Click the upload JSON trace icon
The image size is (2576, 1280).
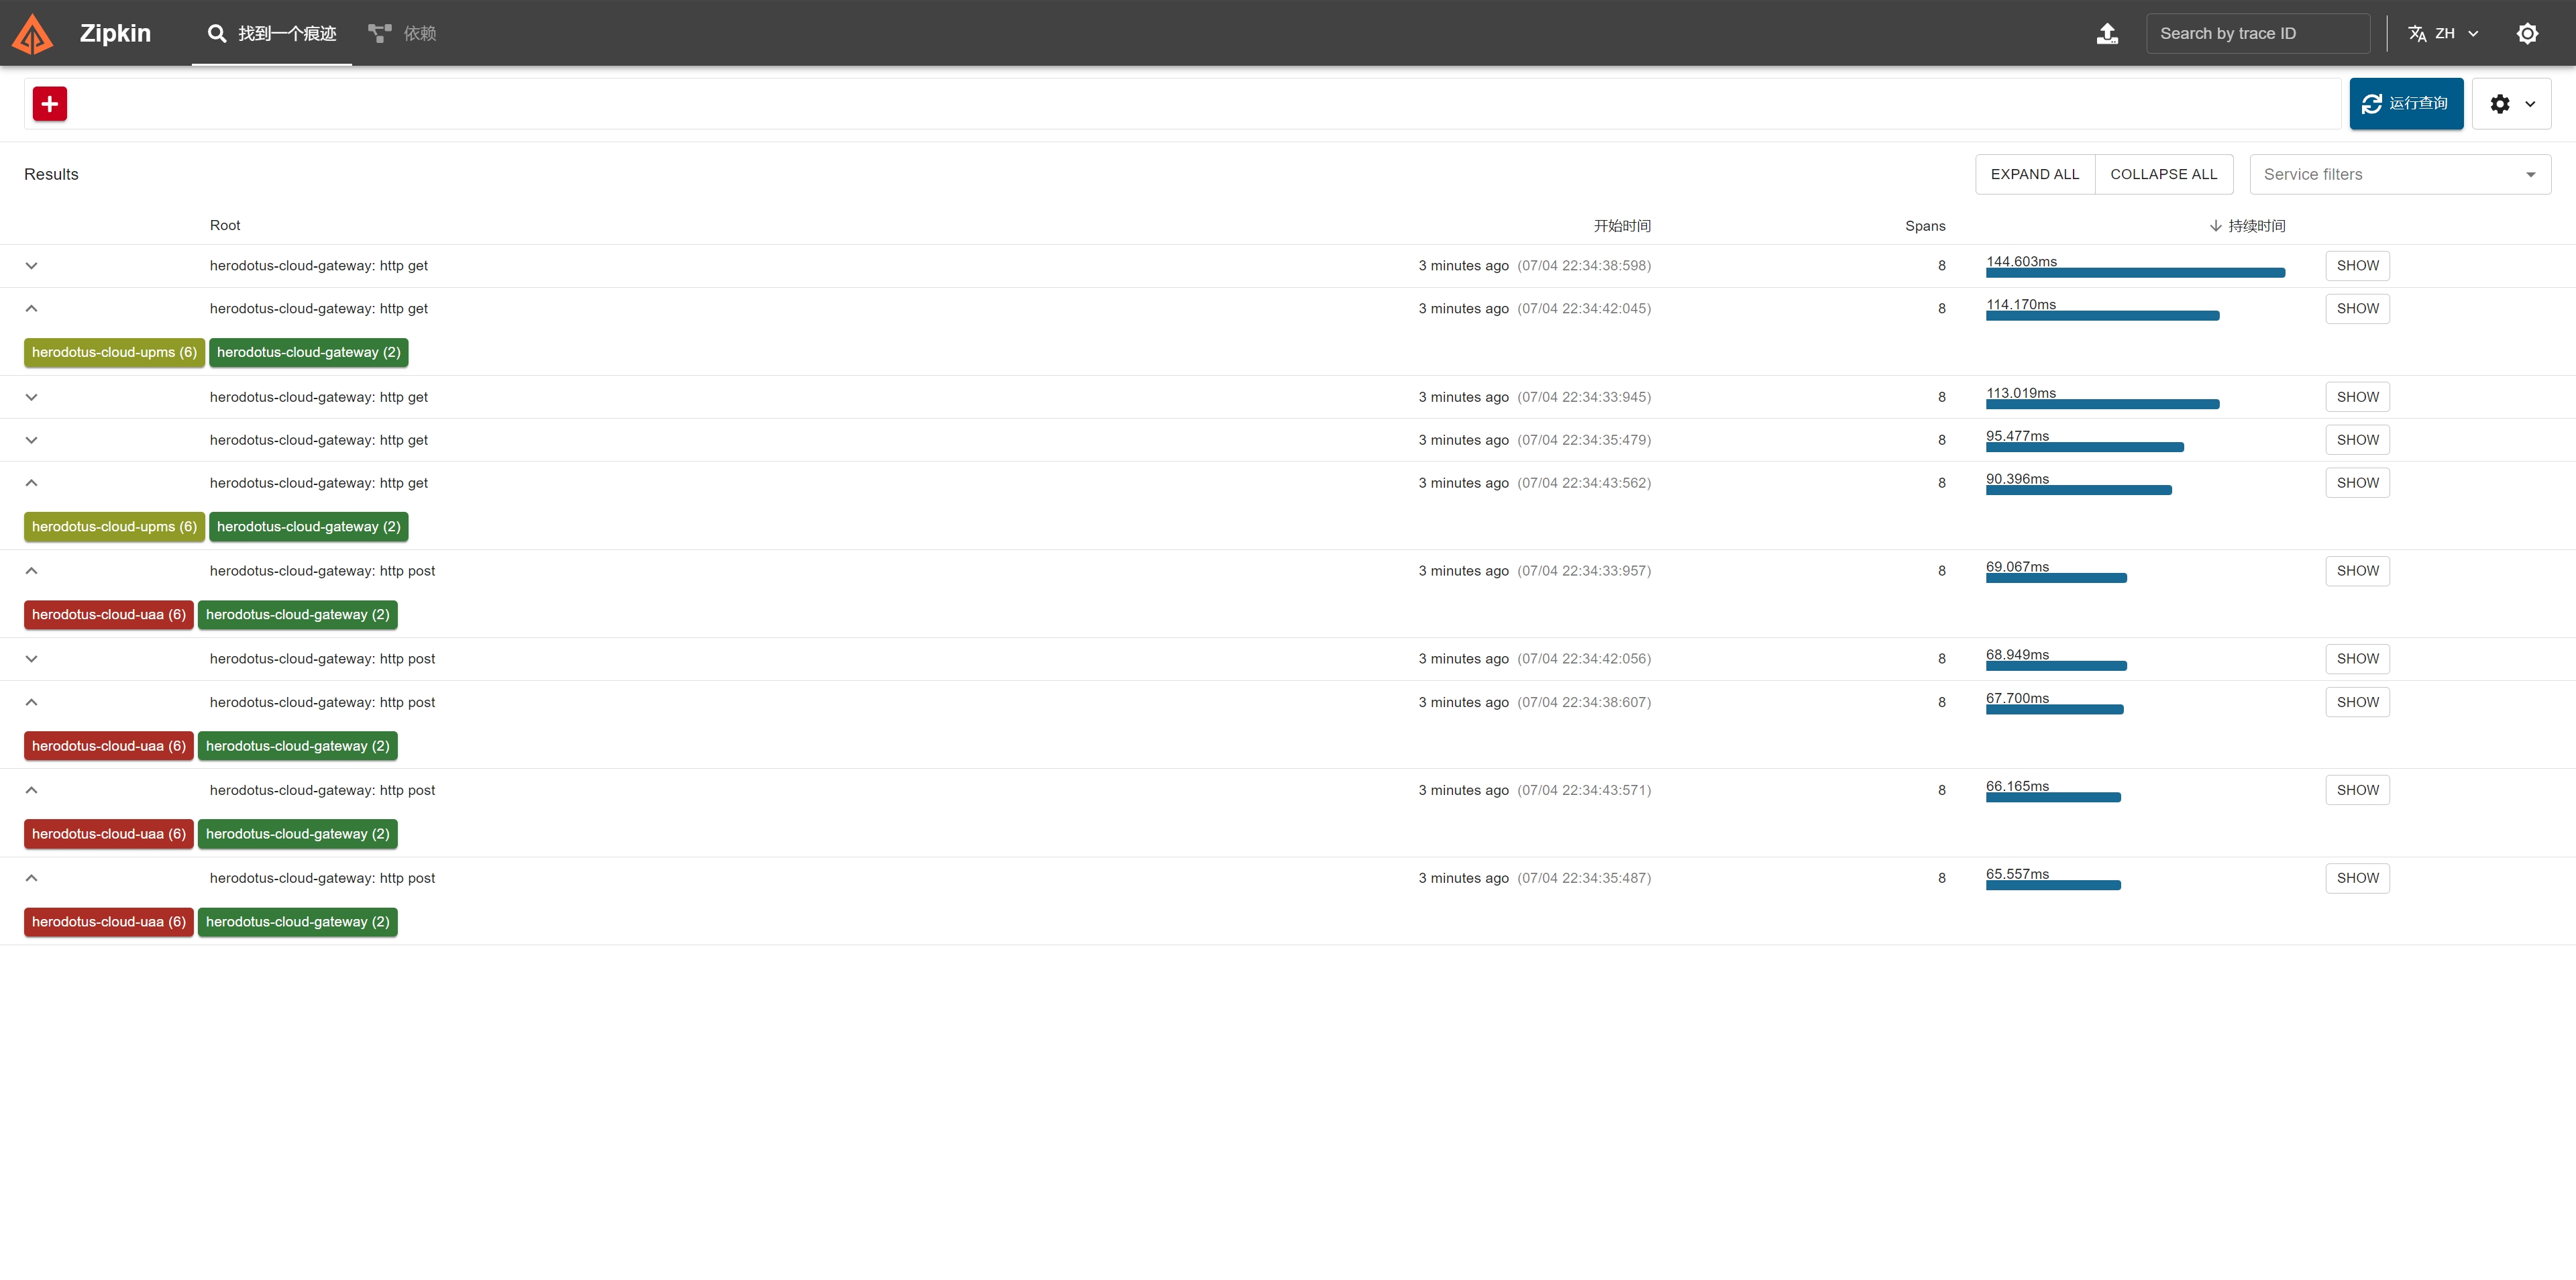pos(2107,34)
